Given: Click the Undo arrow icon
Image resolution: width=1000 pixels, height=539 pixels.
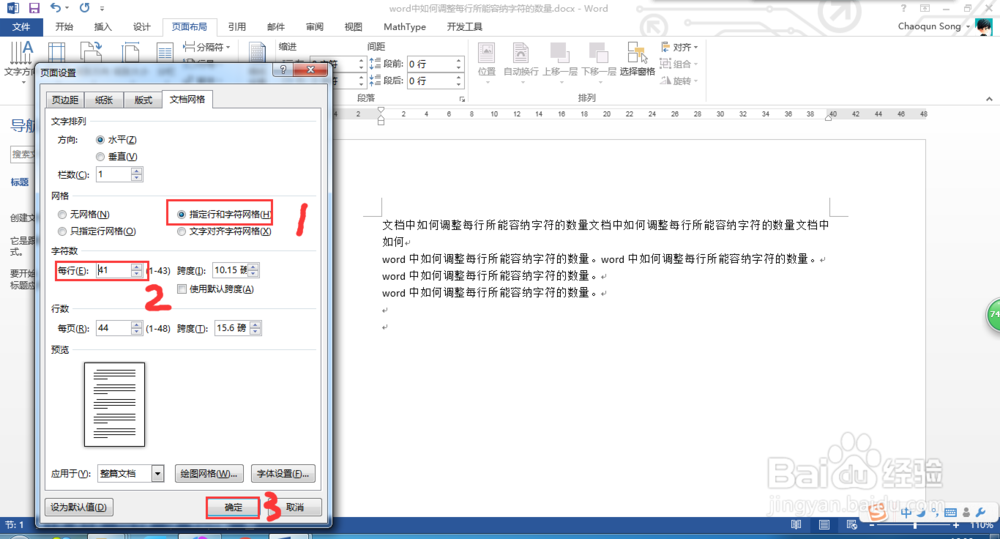Looking at the screenshot, I should [x=56, y=8].
